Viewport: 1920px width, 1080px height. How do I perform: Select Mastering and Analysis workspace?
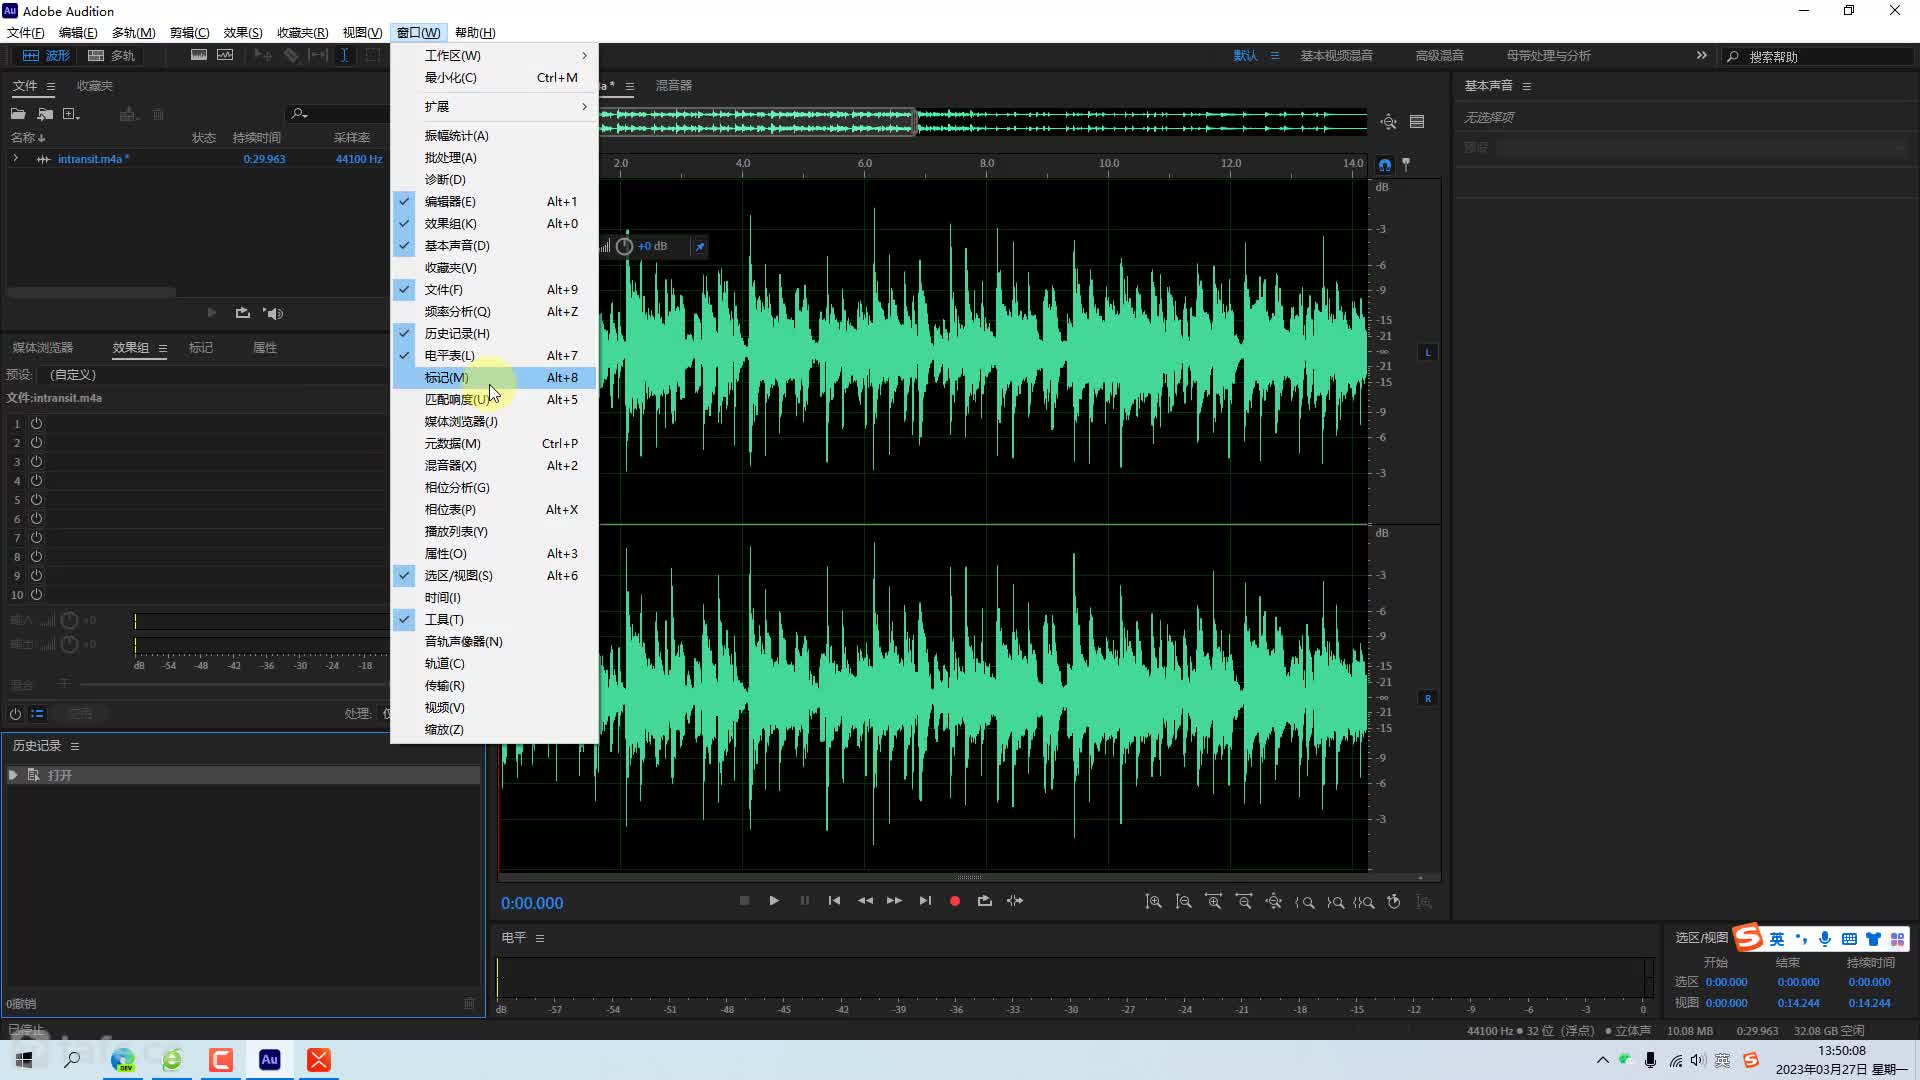tap(1548, 56)
